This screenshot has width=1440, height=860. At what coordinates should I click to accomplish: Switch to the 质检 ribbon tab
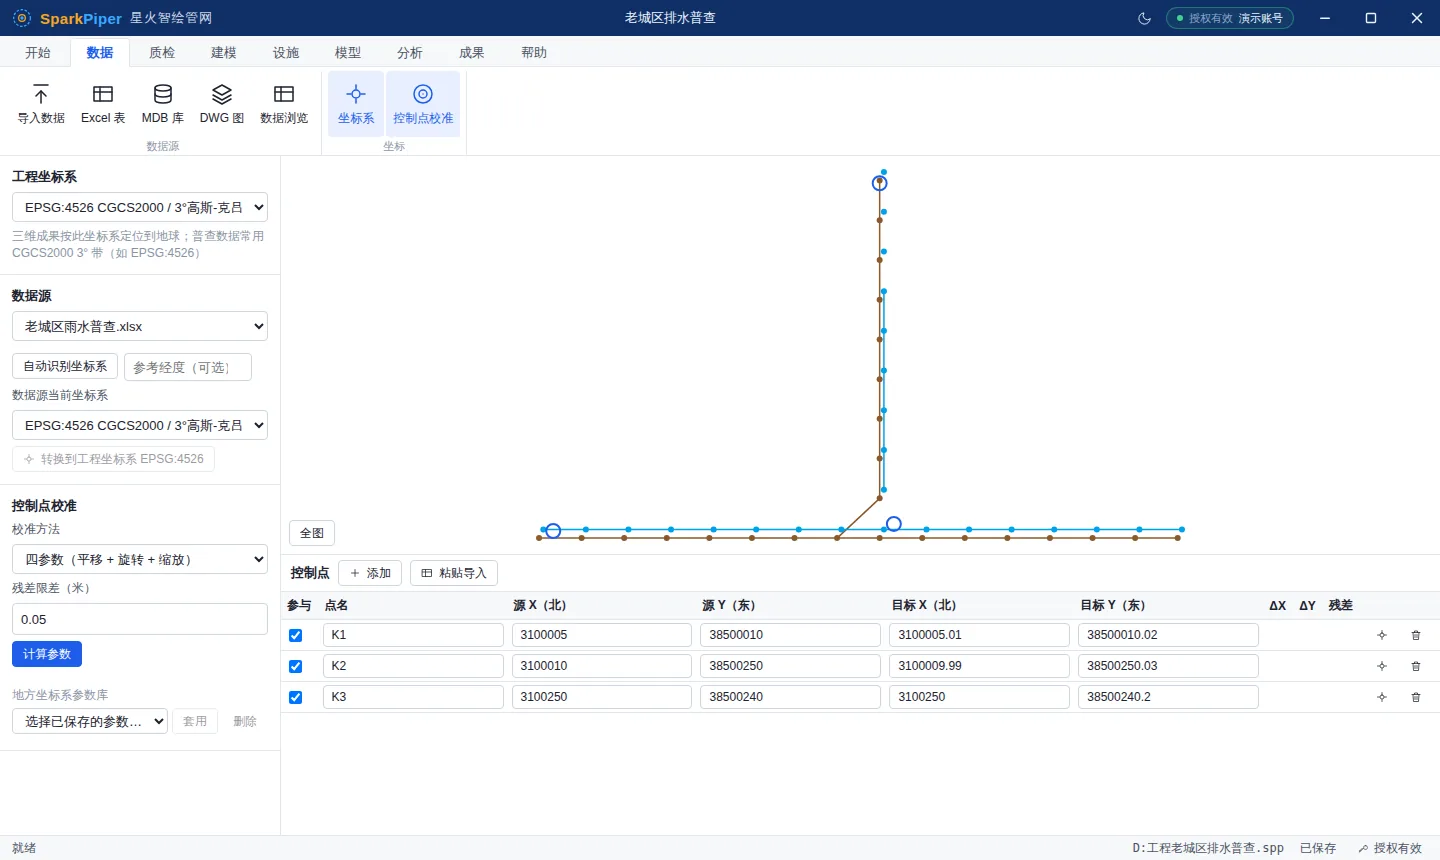pyautogui.click(x=162, y=52)
